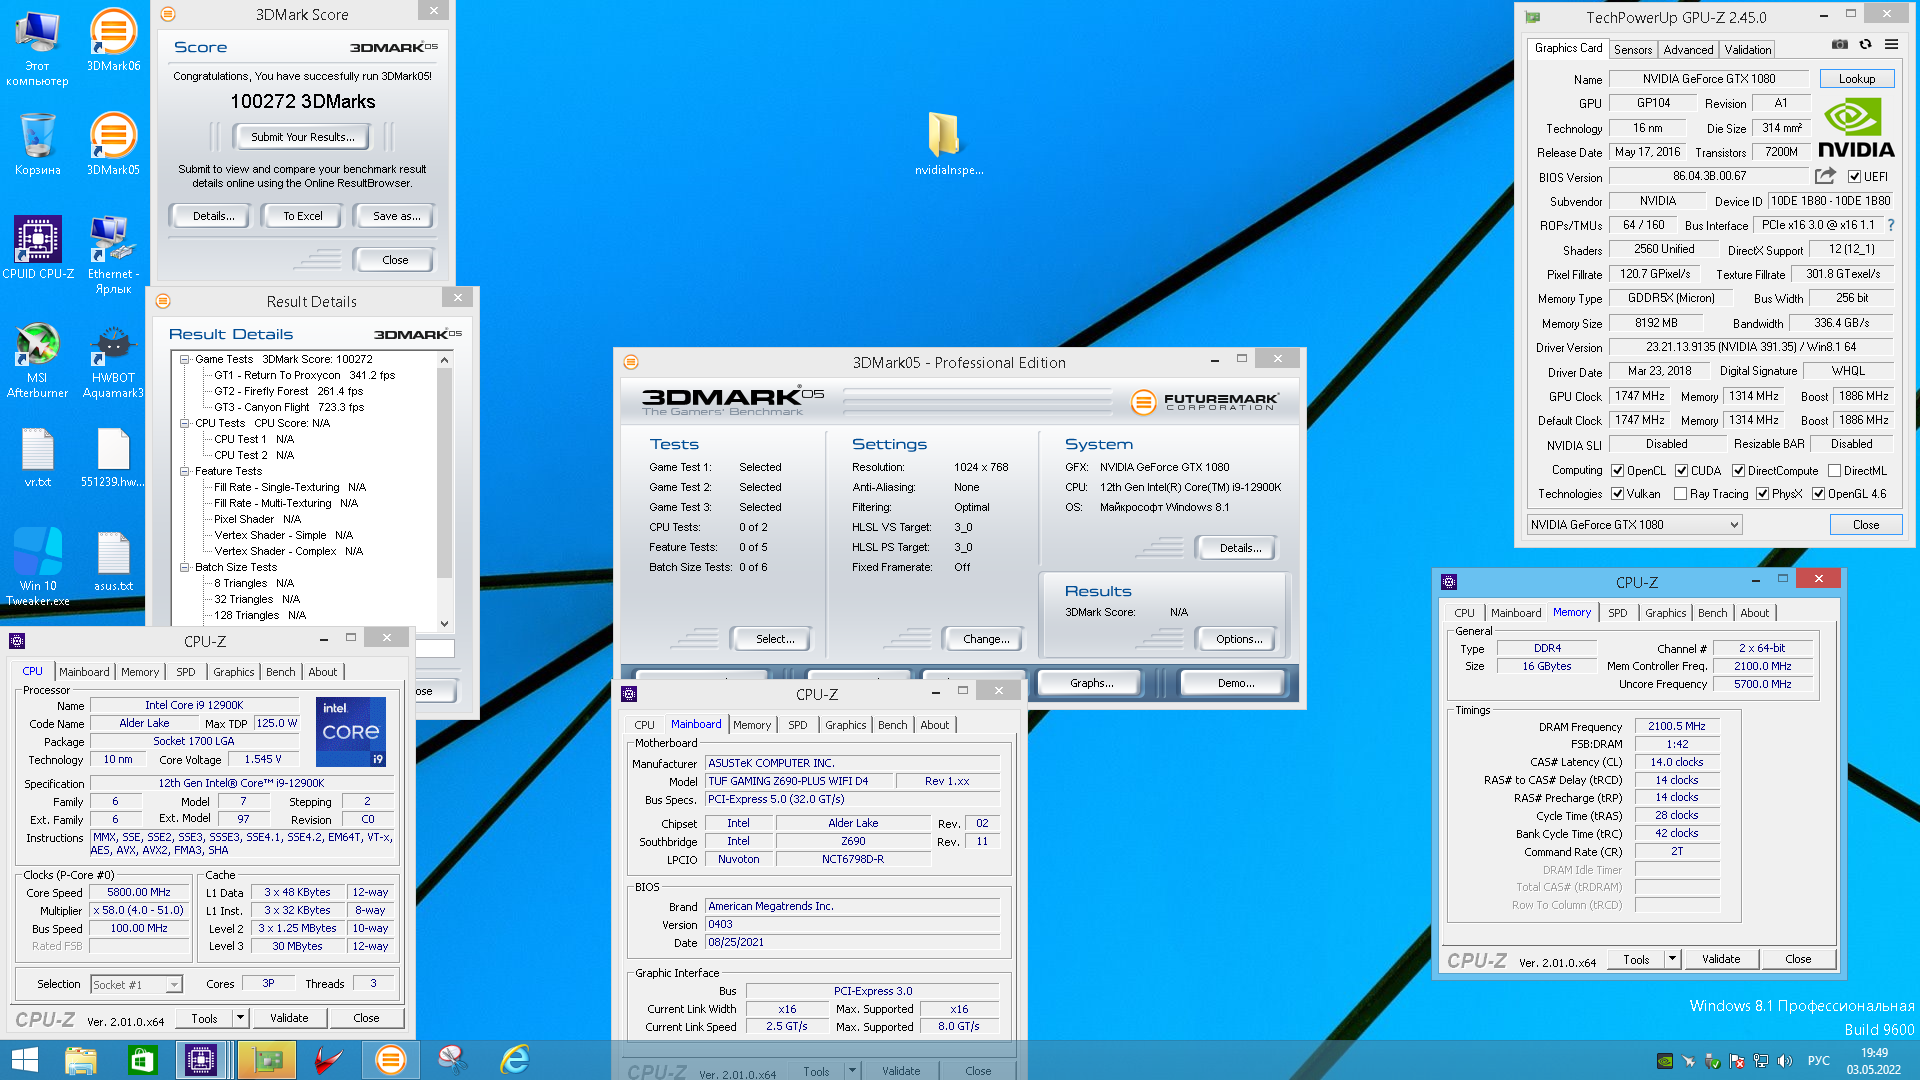The width and height of the screenshot is (1920, 1080).
Task: Select the Ethernet shortcut desktop icon
Action: pos(113,255)
